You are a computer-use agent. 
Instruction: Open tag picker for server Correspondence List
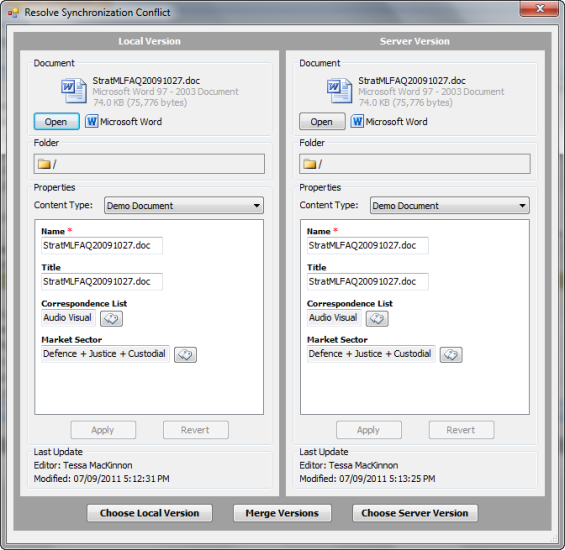pyautogui.click(x=377, y=319)
